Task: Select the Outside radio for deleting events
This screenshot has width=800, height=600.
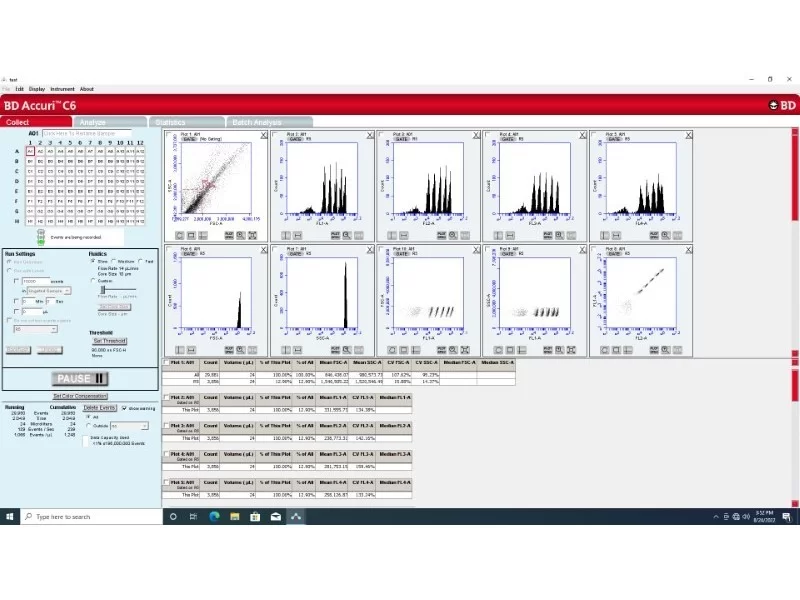Action: [88, 426]
